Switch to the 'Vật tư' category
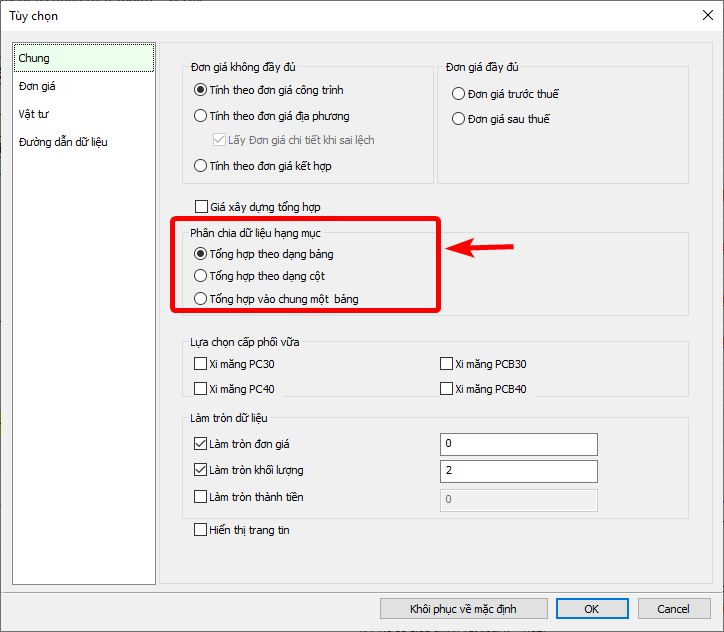The height and width of the screenshot is (632, 724). click(34, 114)
